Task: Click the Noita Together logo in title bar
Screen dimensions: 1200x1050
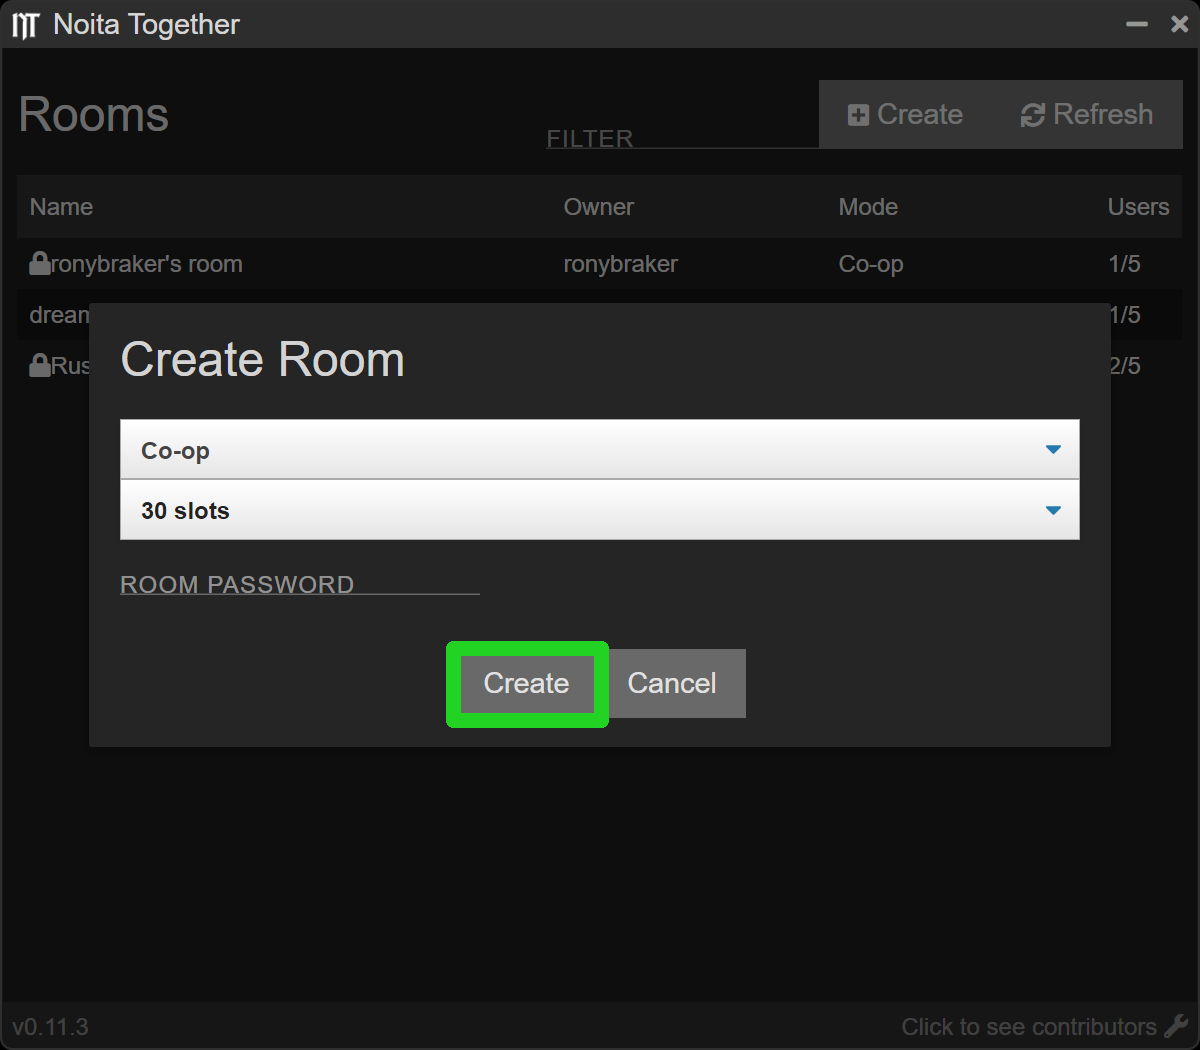Action: pos(25,23)
